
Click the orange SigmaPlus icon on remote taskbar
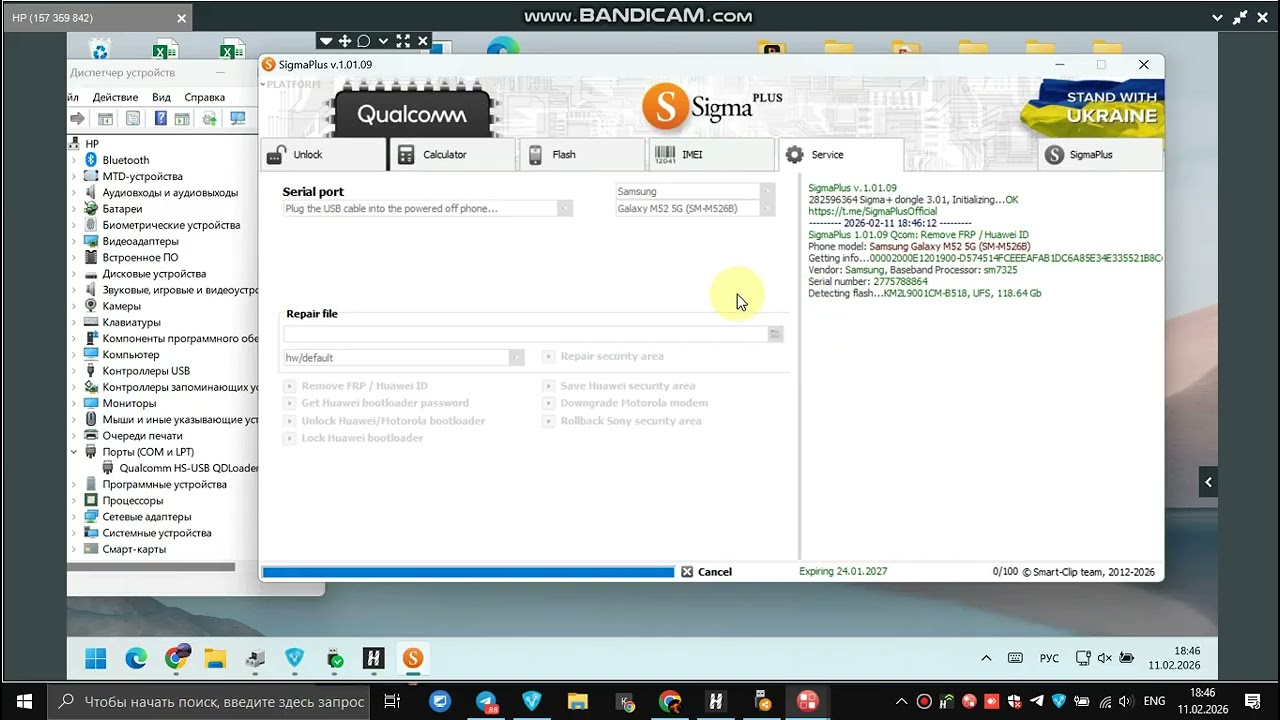coord(413,658)
